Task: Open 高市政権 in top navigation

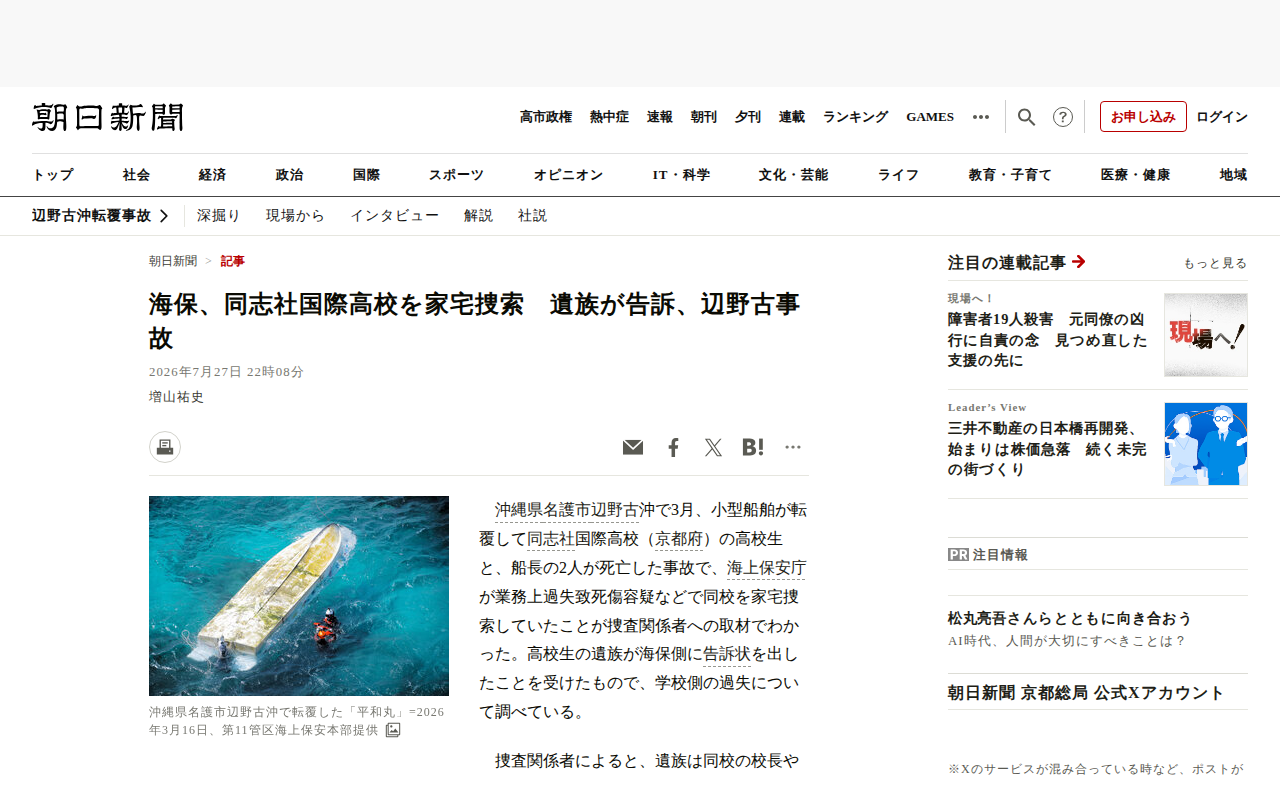Action: [546, 117]
